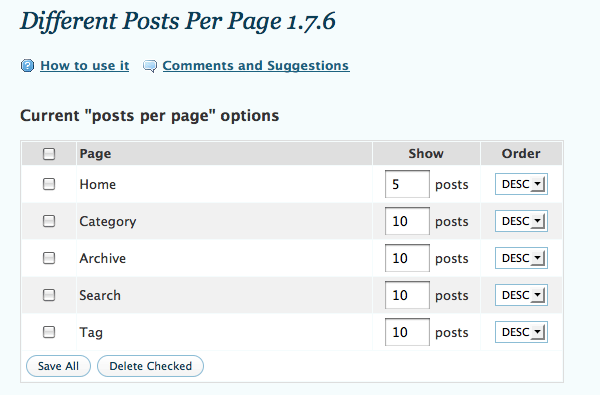Tick the Category row checkbox

49,221
